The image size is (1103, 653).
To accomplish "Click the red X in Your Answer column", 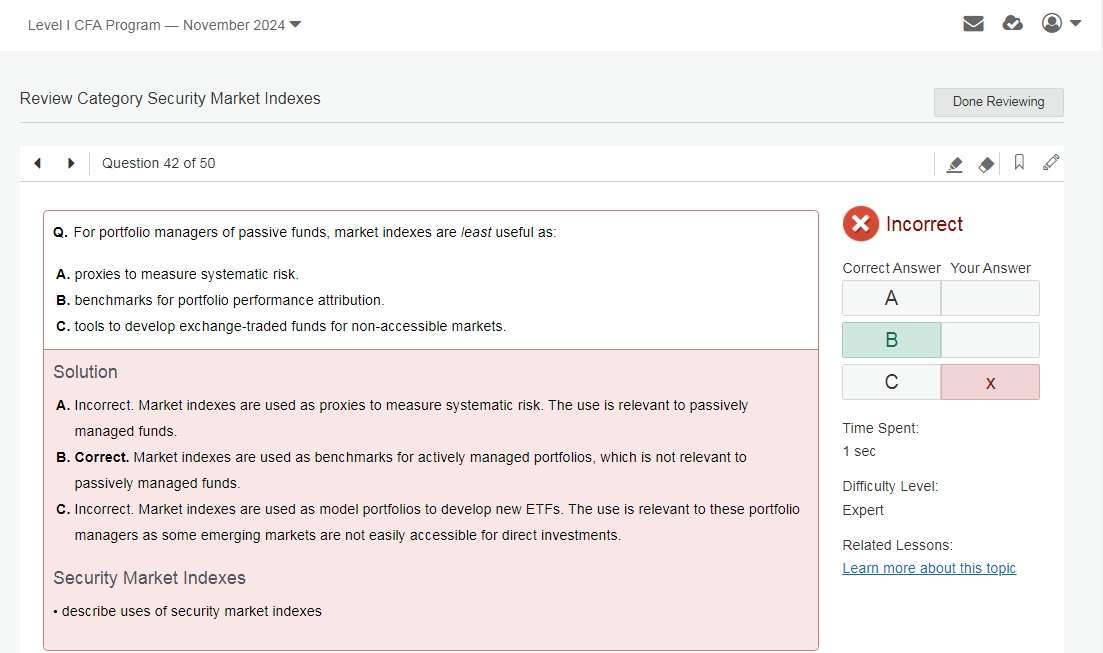I will coord(990,382).
